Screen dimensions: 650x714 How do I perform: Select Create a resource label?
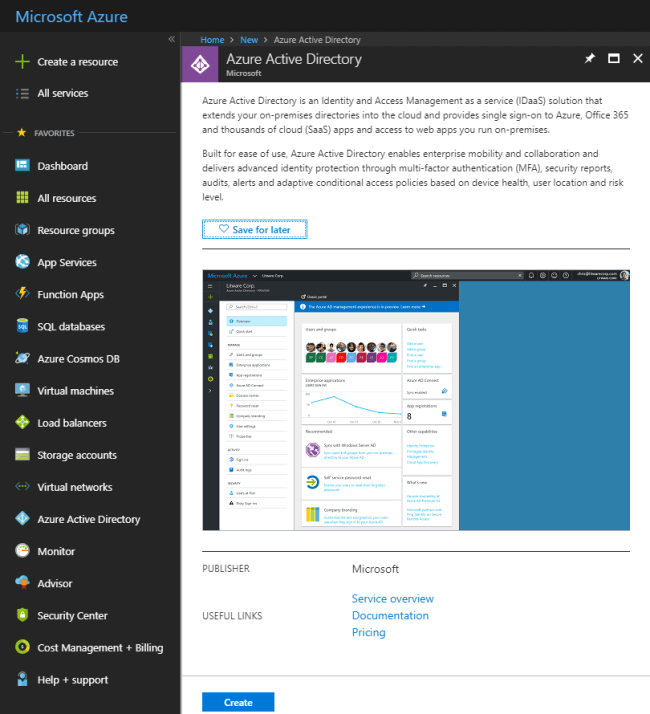pyautogui.click(x=77, y=62)
